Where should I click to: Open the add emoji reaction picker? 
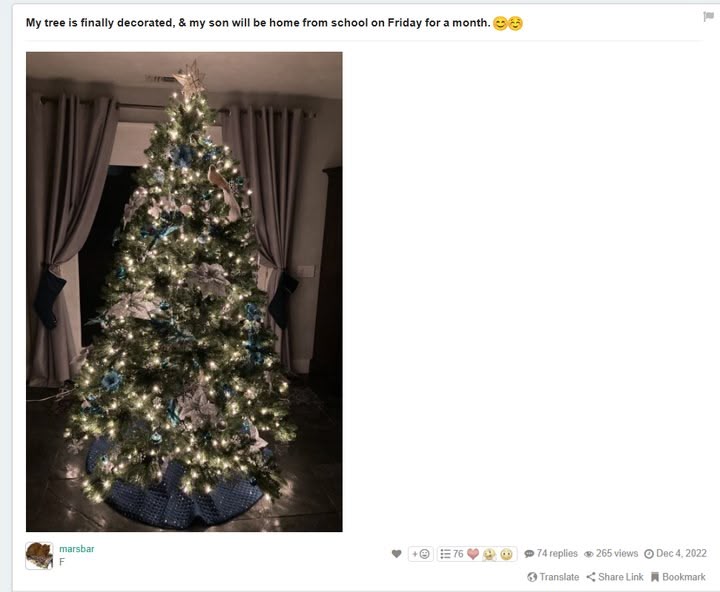click(x=421, y=554)
